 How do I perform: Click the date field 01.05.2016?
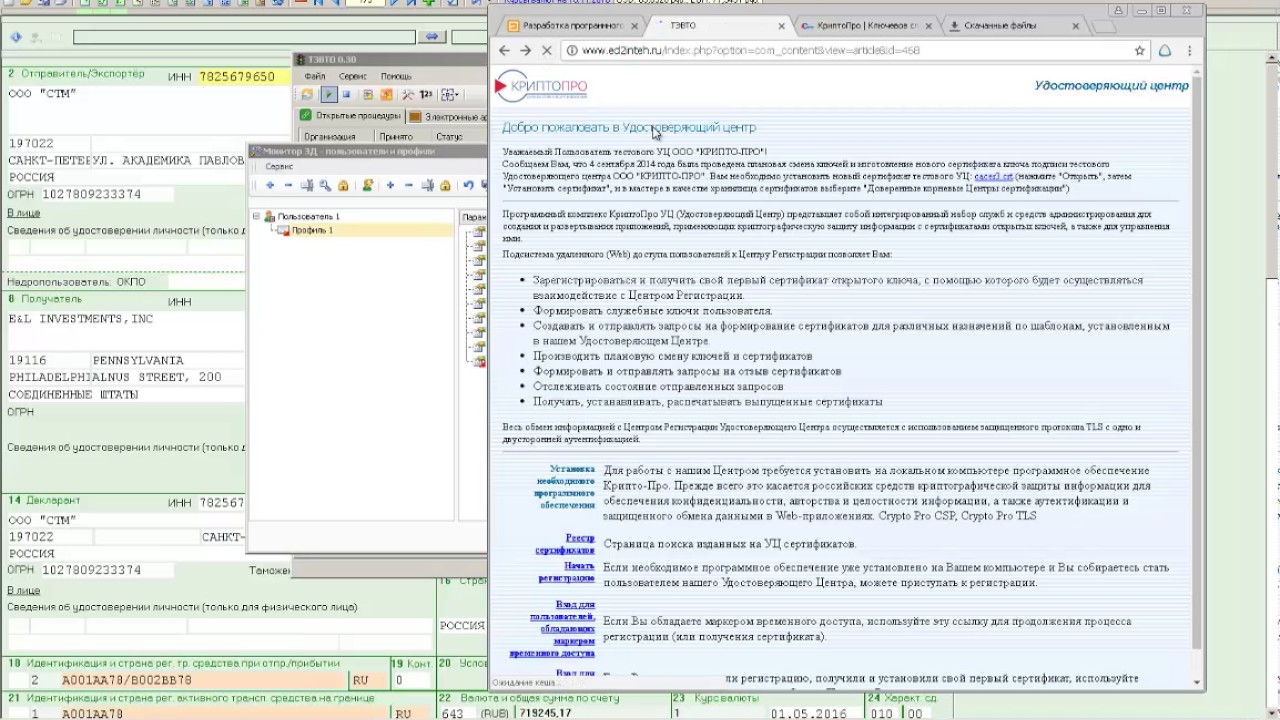(808, 714)
